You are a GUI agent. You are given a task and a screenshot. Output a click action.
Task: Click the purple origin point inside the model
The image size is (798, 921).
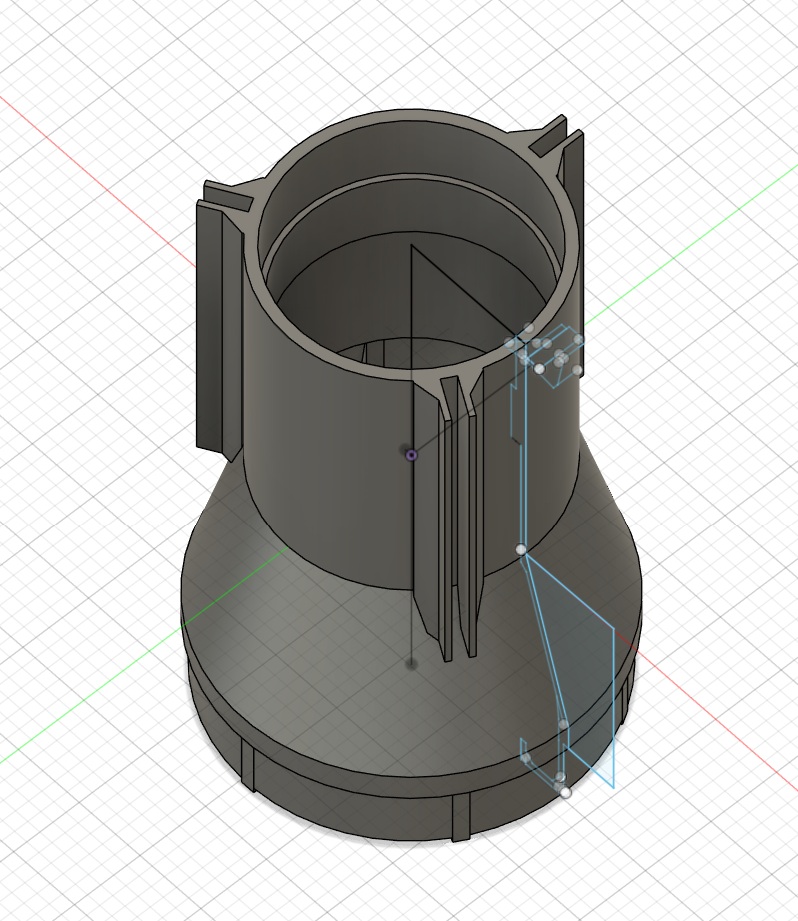click(x=412, y=455)
